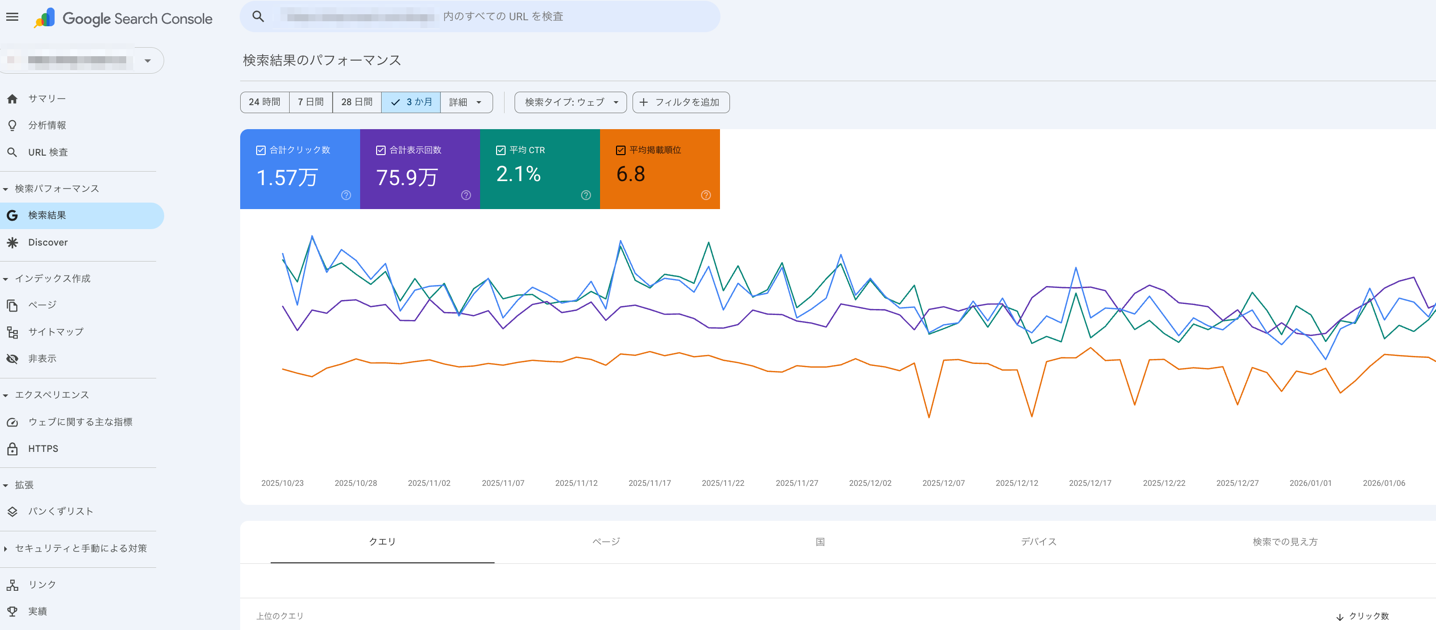Expand 検索タイプ: ウェブ filter dropdown
The image size is (1436, 630).
(571, 102)
